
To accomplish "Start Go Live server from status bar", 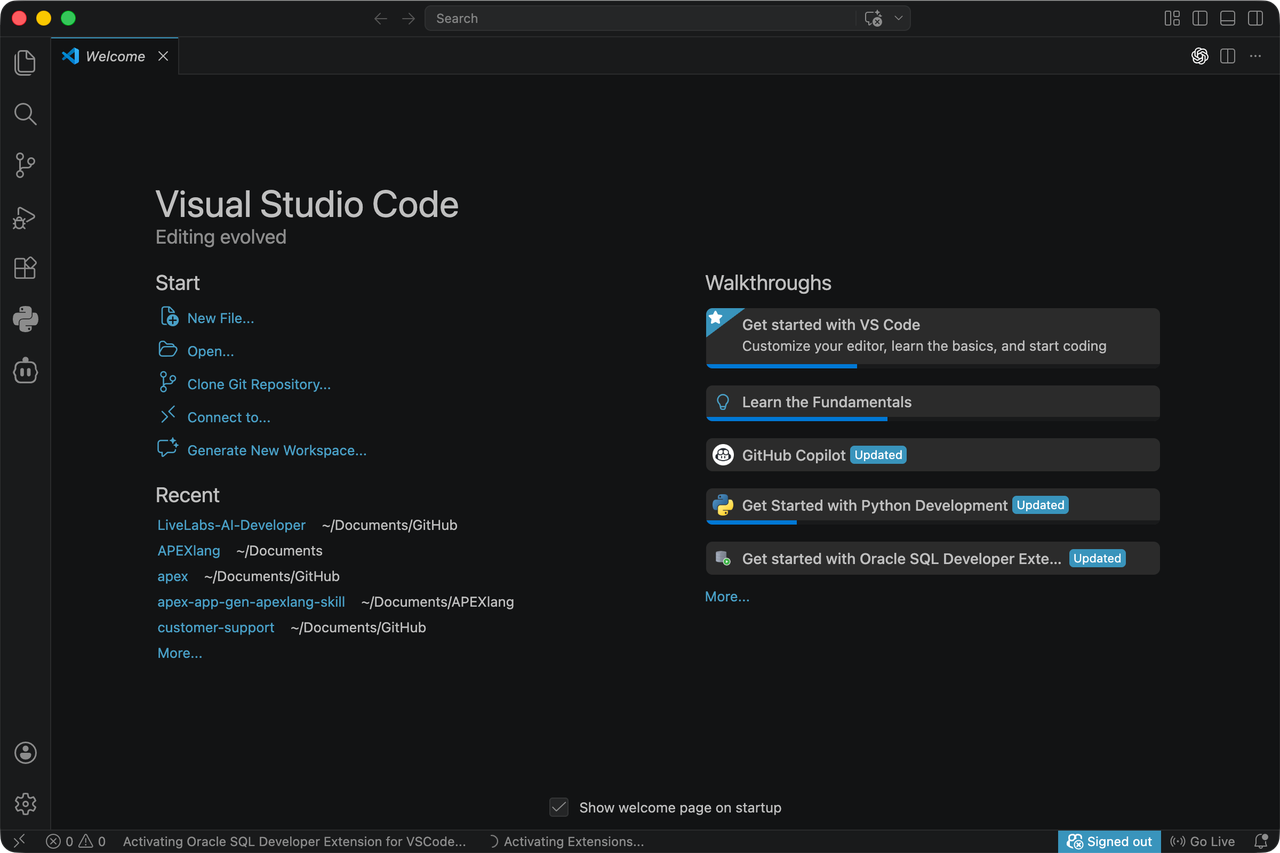I will [x=1202, y=842].
